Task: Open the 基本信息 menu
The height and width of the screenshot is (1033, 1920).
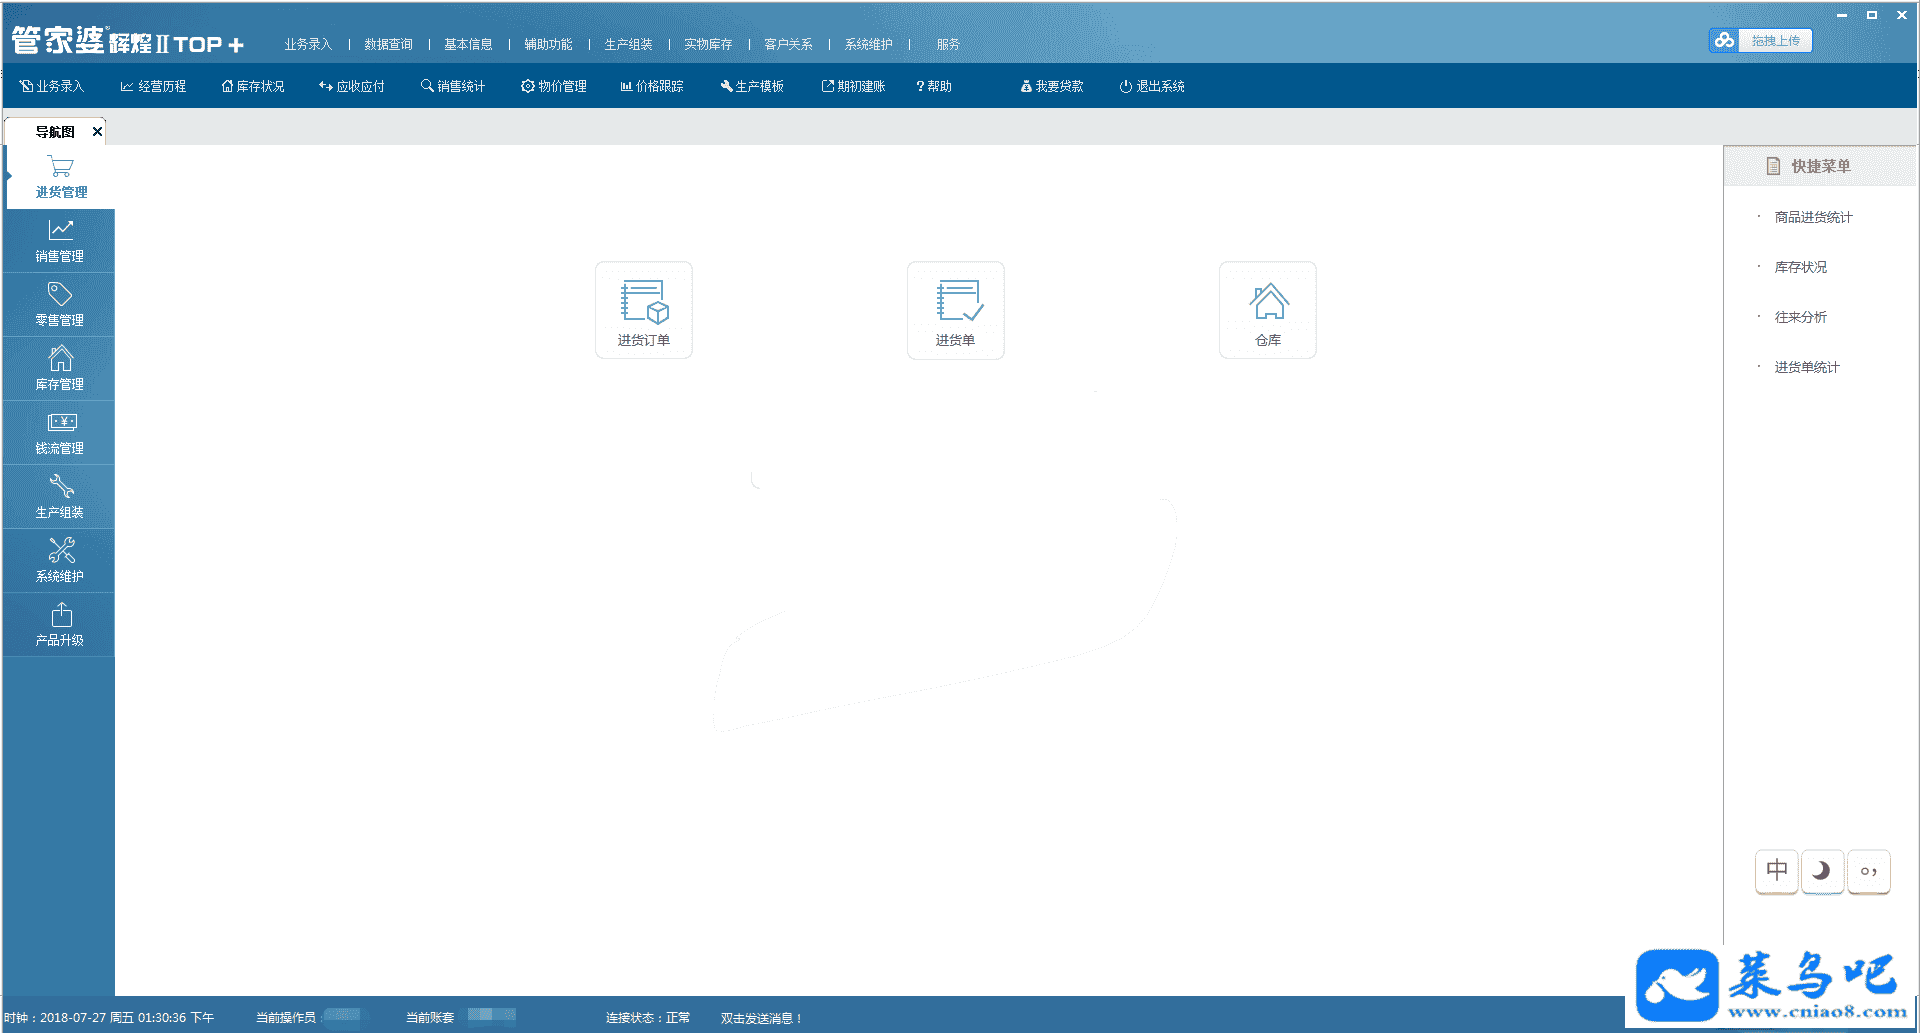Action: (468, 44)
